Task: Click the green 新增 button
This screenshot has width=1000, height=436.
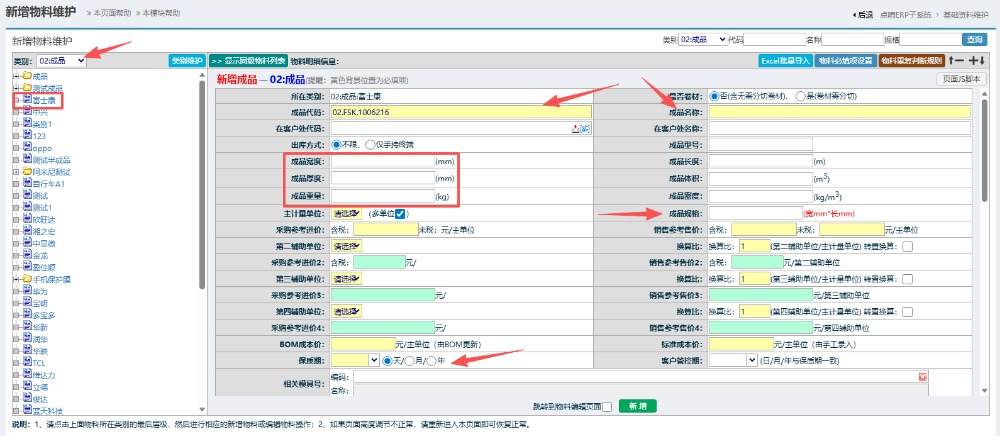Action: tap(637, 406)
